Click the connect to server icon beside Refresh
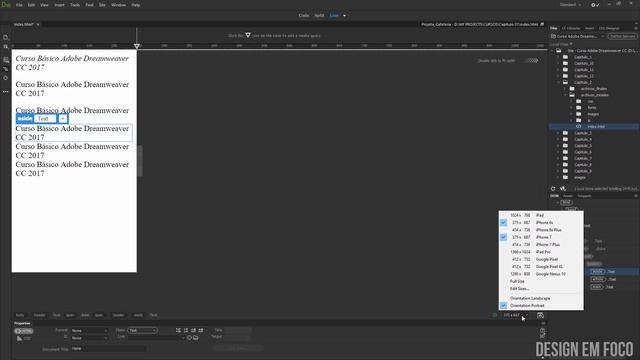 pyautogui.click(x=563, y=189)
